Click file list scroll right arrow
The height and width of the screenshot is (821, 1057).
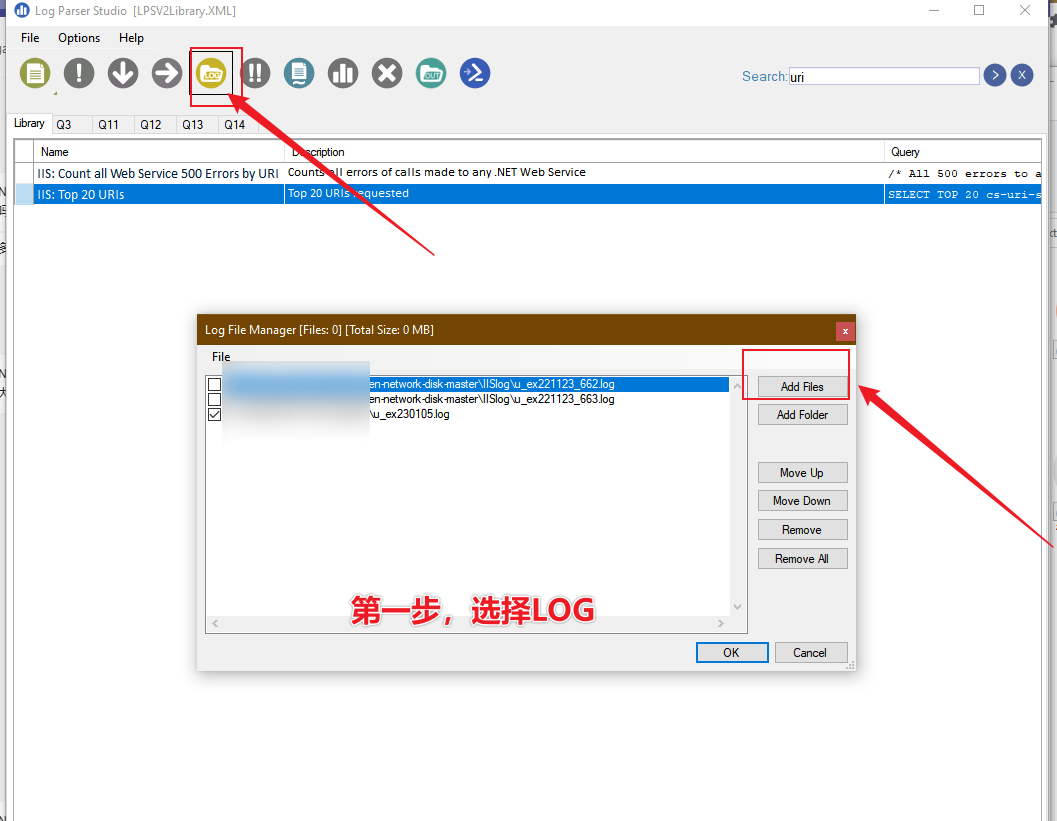tap(721, 624)
